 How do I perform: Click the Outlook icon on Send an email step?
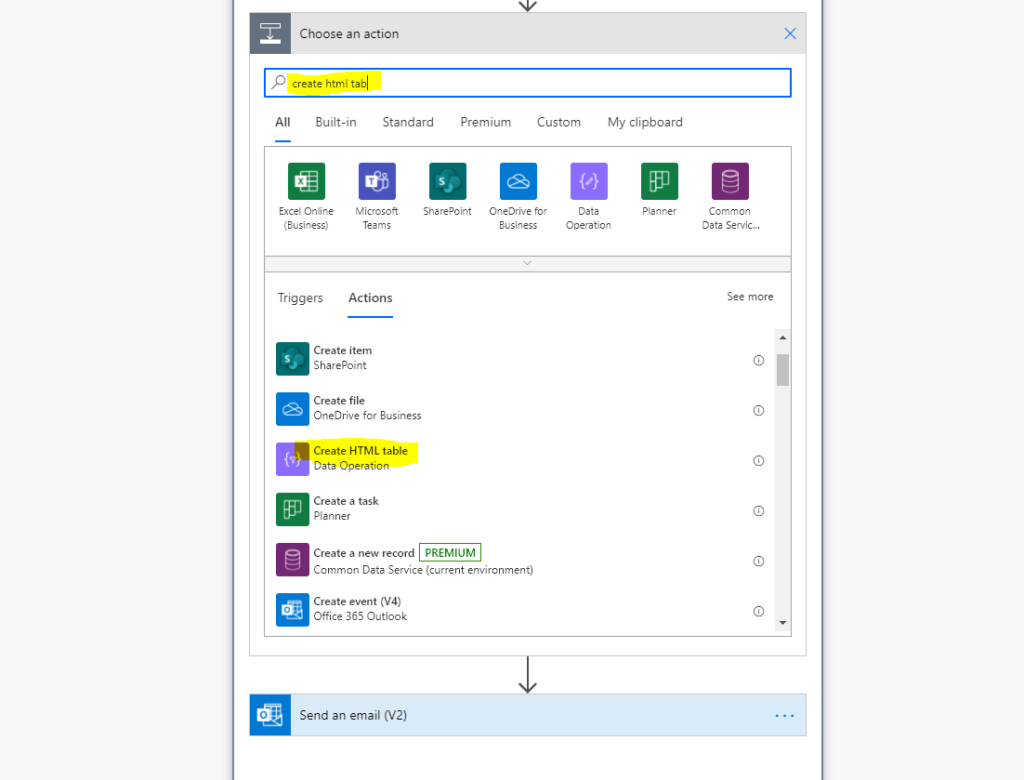[x=270, y=715]
